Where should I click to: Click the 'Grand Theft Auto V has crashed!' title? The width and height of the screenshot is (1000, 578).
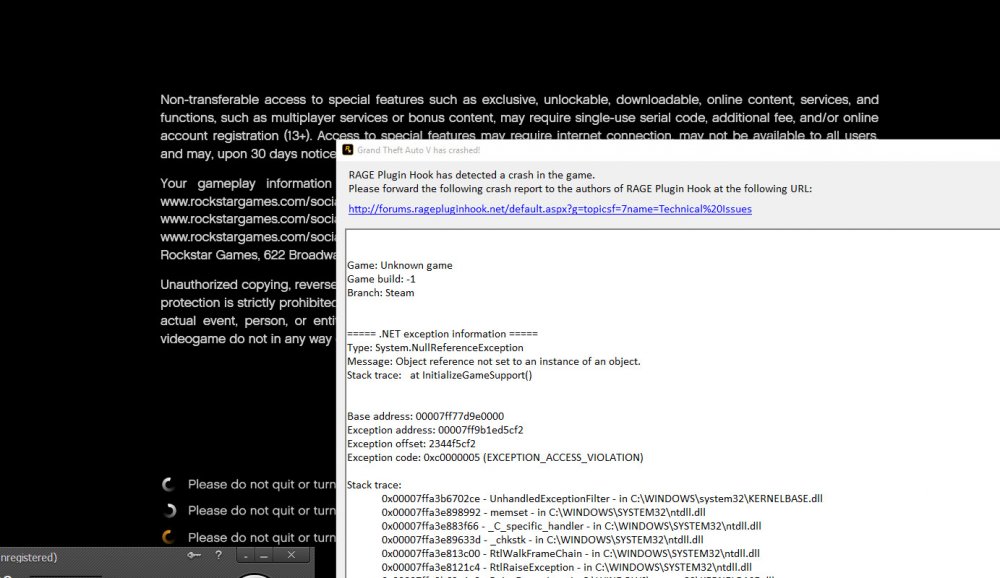(418, 150)
